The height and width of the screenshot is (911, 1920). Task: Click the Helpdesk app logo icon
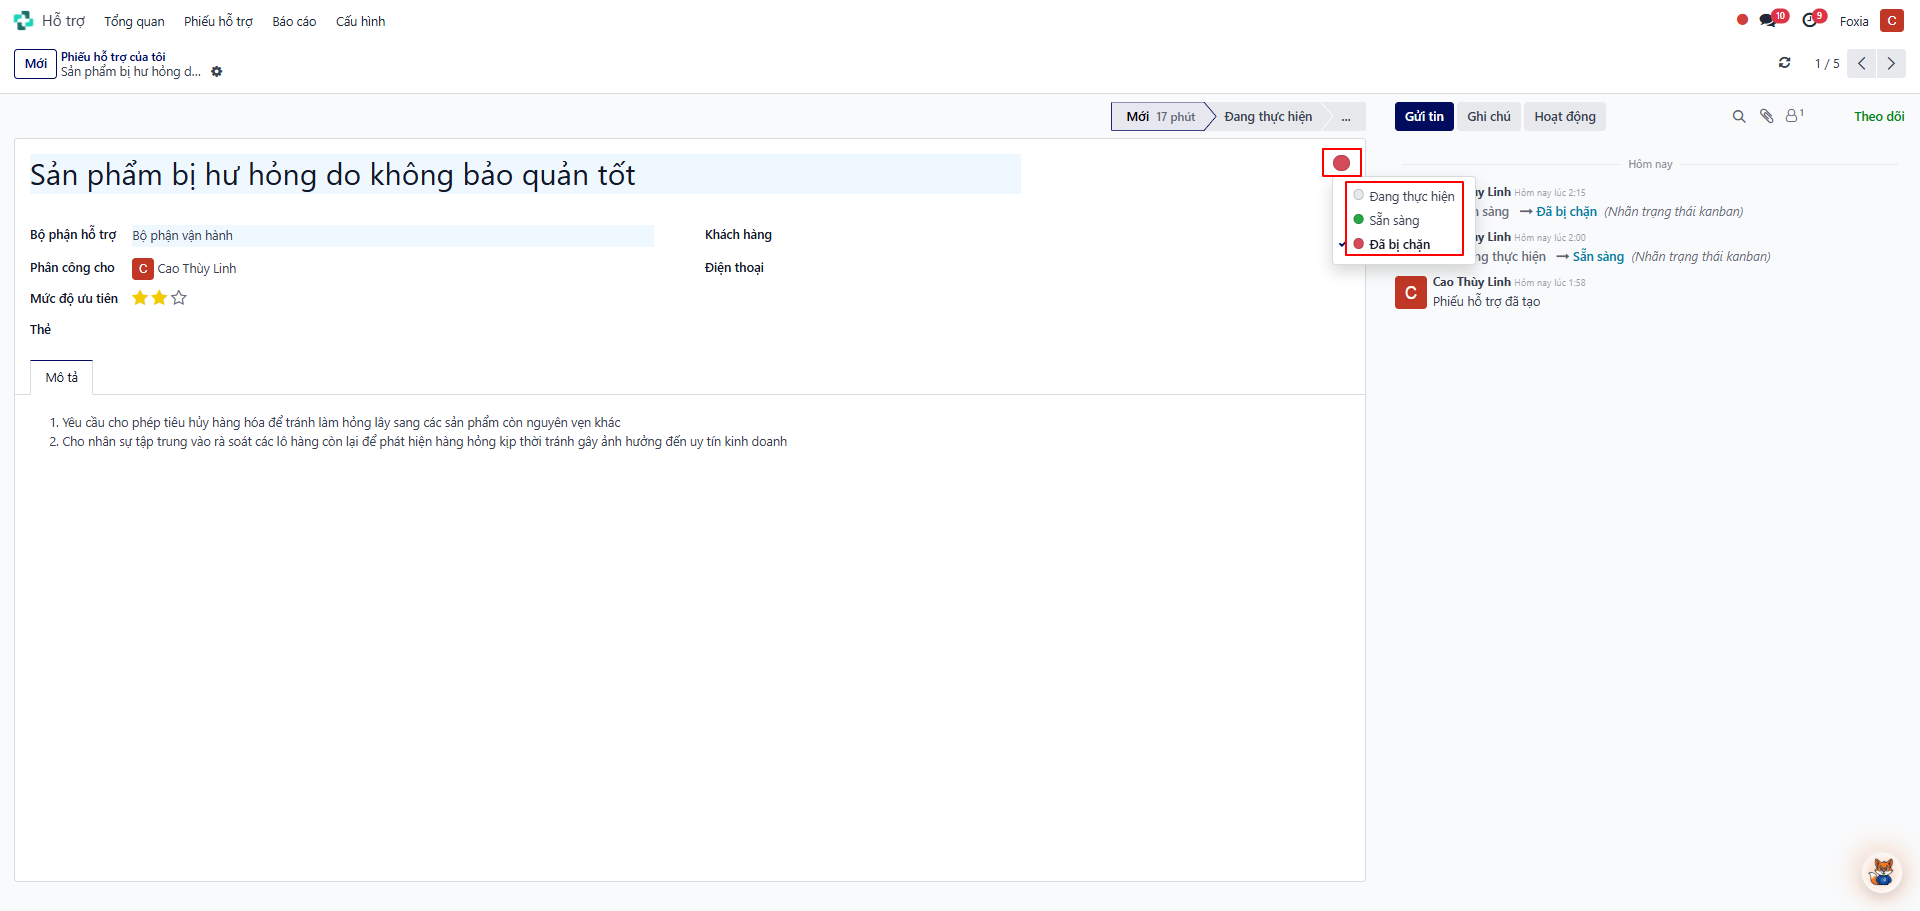click(23, 21)
